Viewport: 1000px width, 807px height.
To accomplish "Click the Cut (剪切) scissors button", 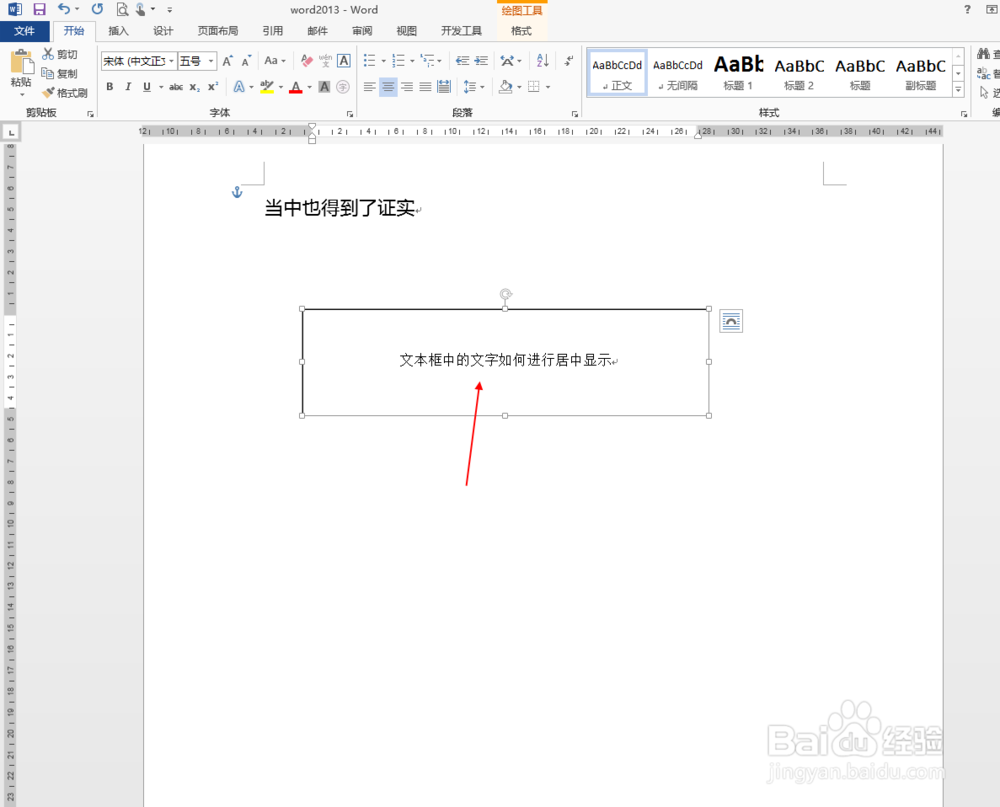I will coord(60,54).
